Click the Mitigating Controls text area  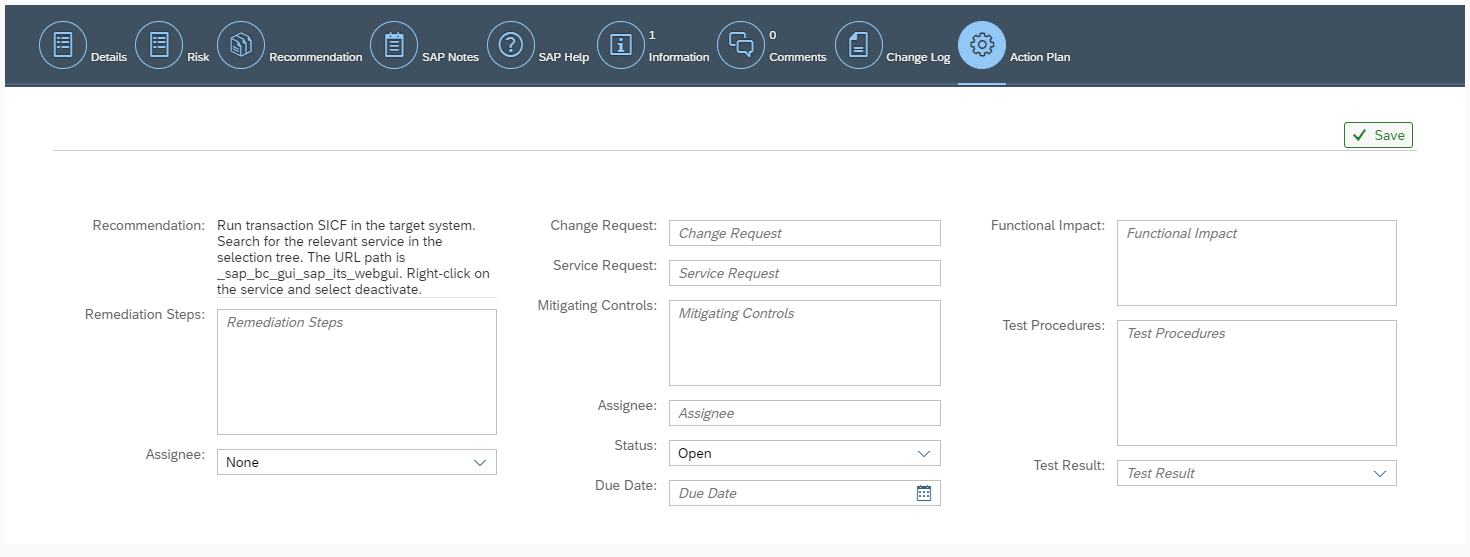pyautogui.click(x=804, y=343)
